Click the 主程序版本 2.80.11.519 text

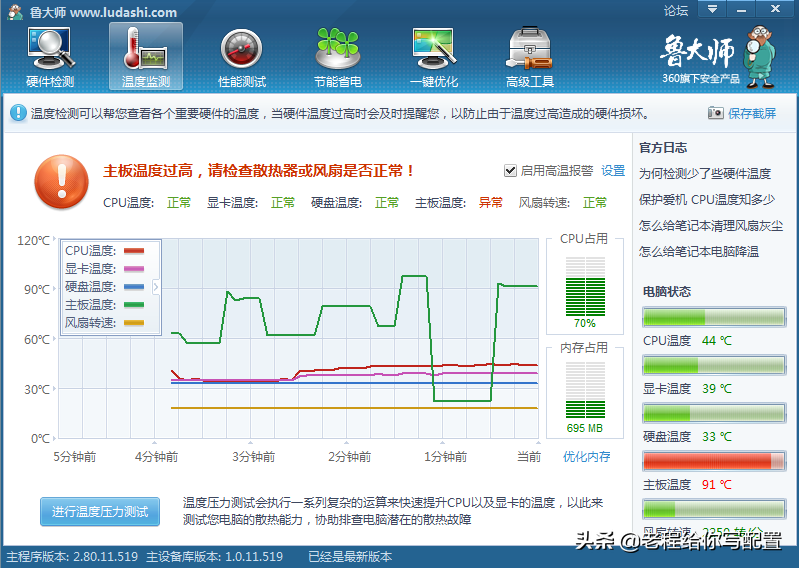(72, 556)
